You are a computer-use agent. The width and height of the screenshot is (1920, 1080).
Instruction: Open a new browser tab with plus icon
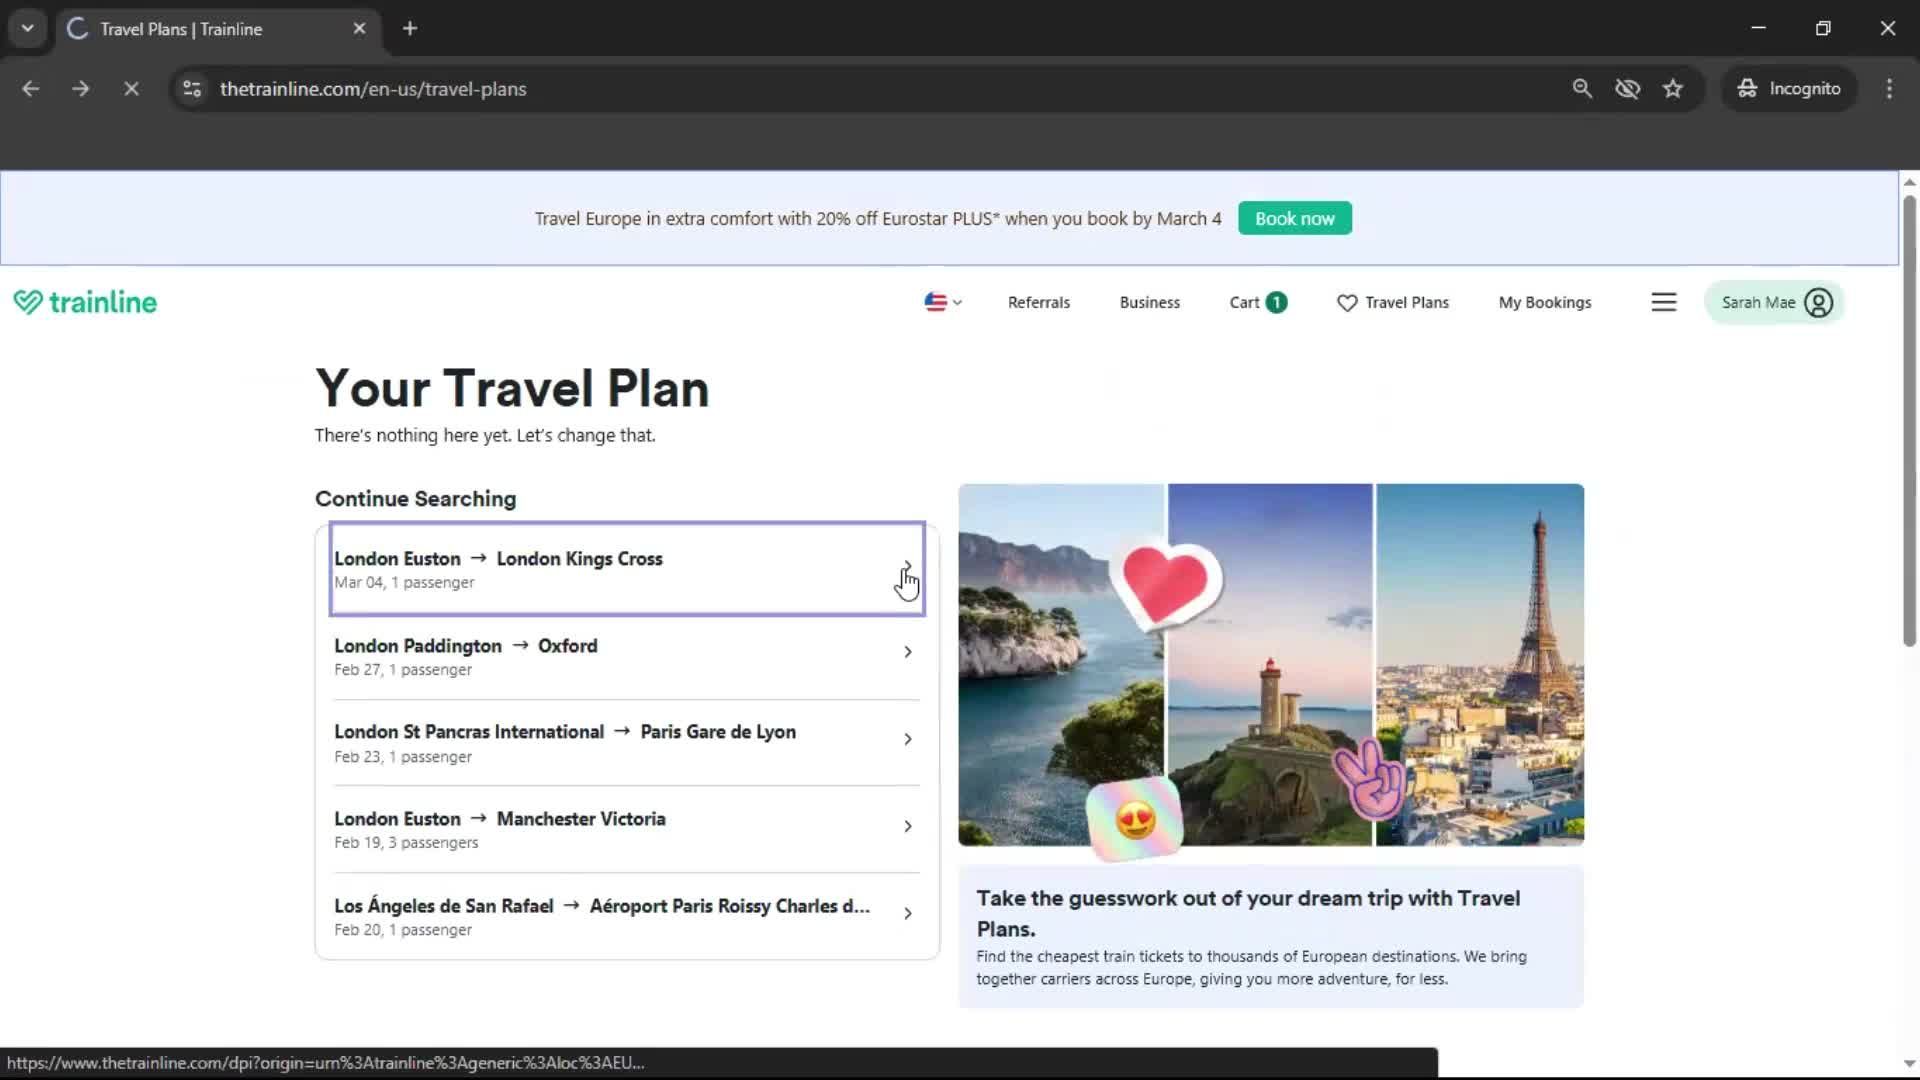[x=409, y=28]
